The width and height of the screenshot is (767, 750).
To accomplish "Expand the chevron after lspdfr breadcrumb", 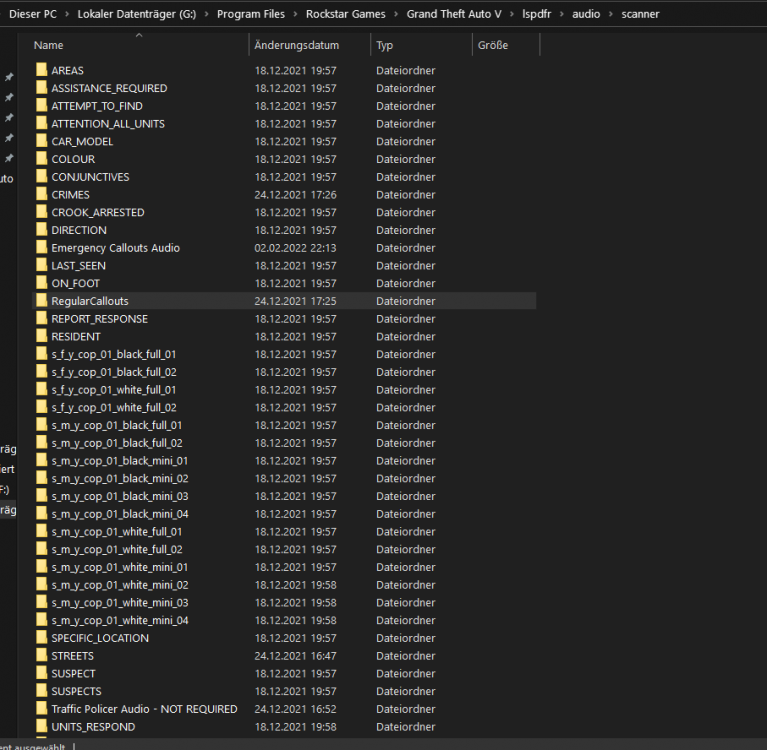I will click(564, 14).
